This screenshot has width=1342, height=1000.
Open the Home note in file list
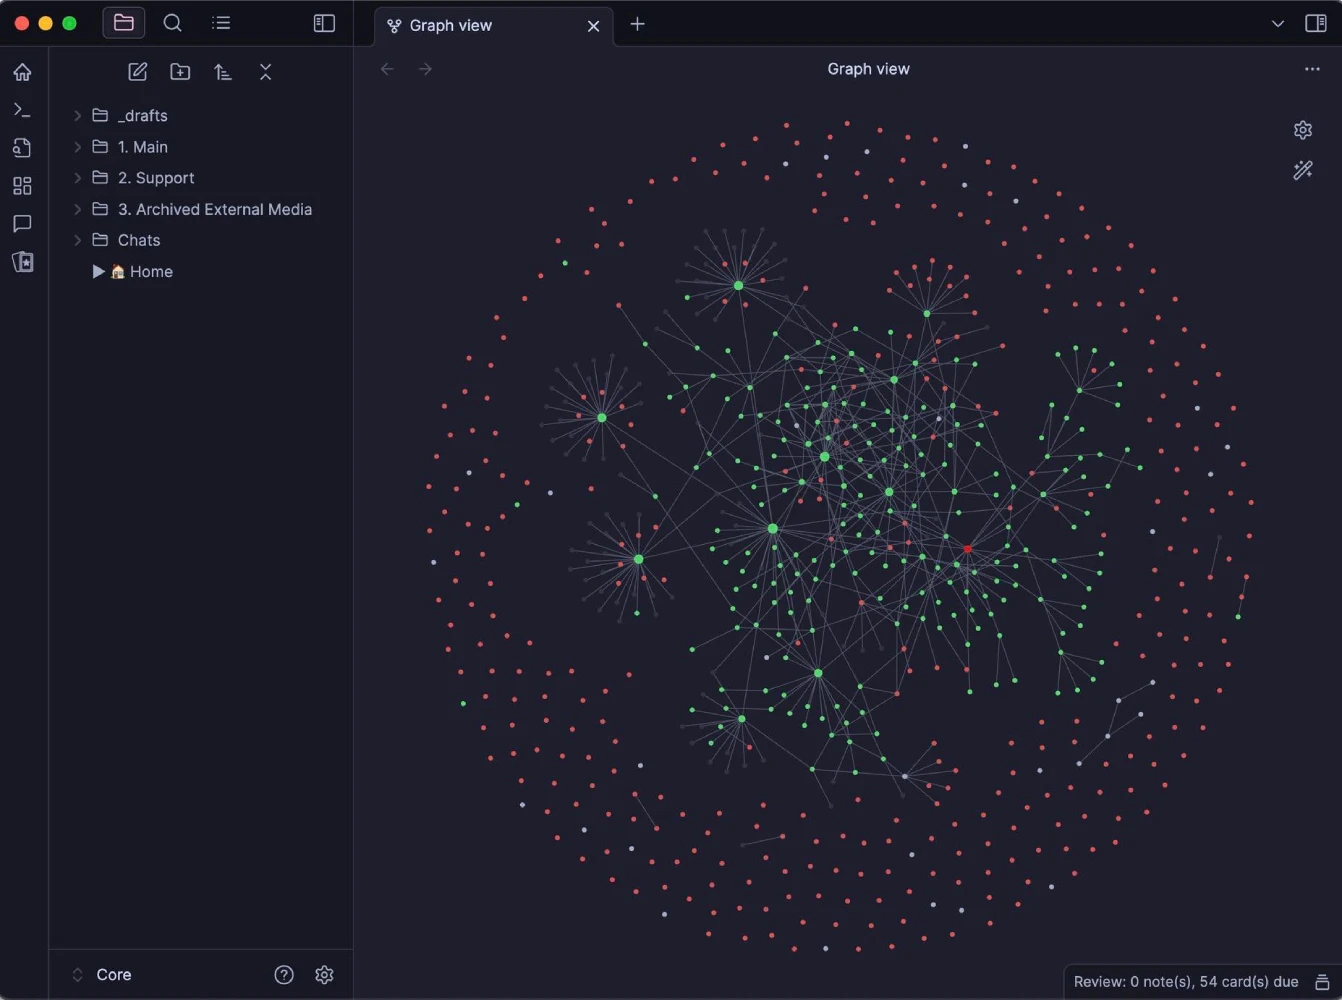(150, 272)
